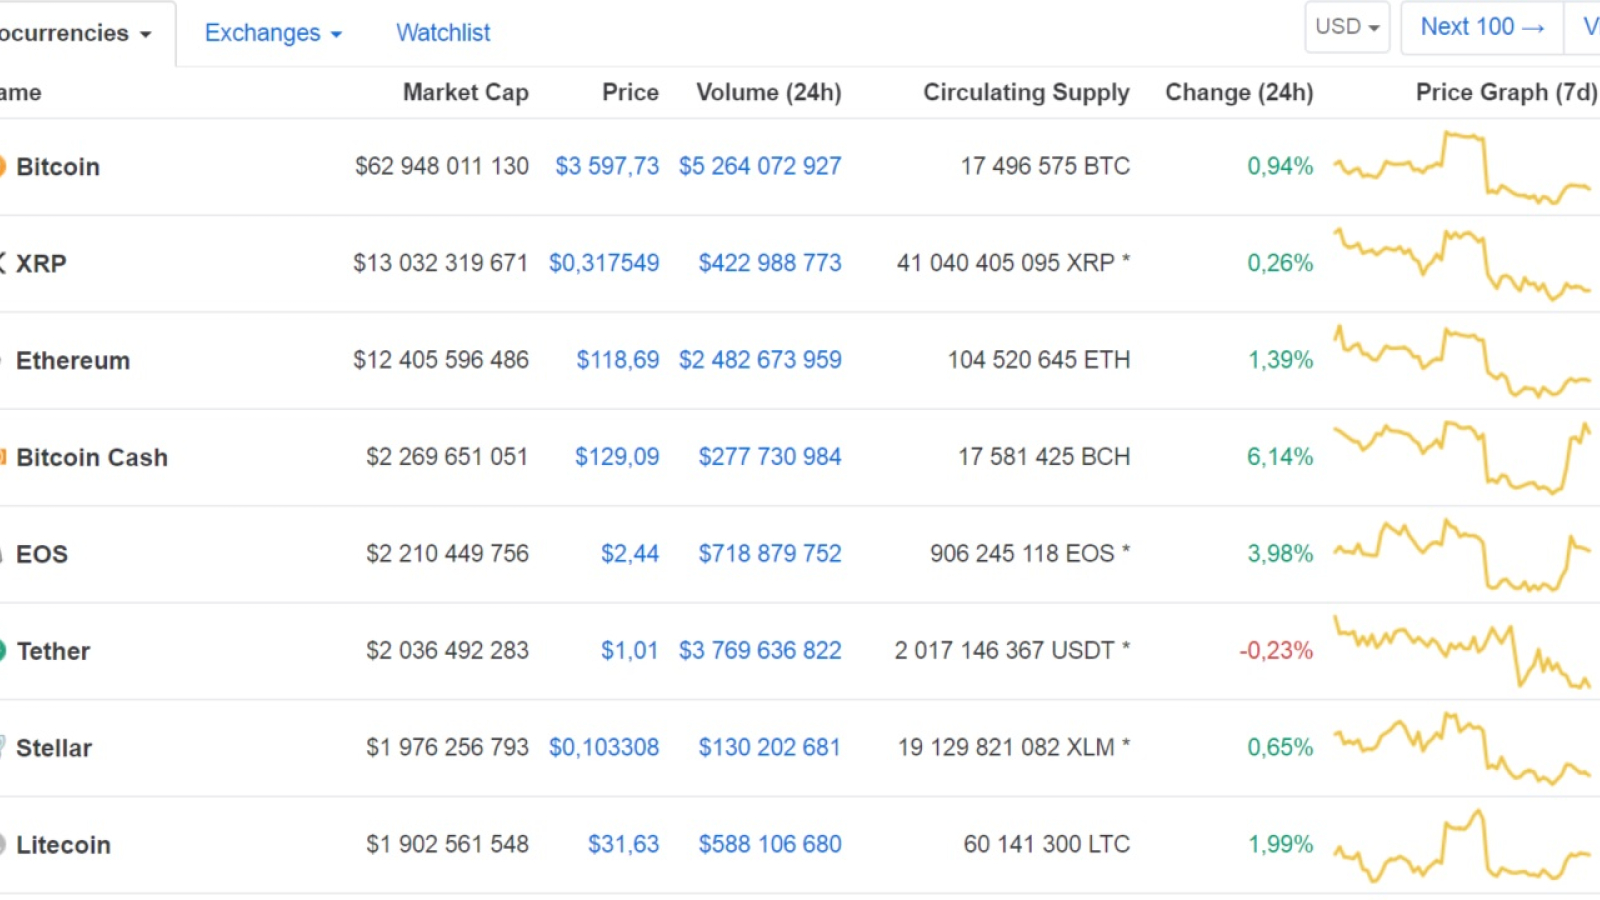Open the Exchanges dropdown menu
The image size is (1600, 900).
coord(273,33)
